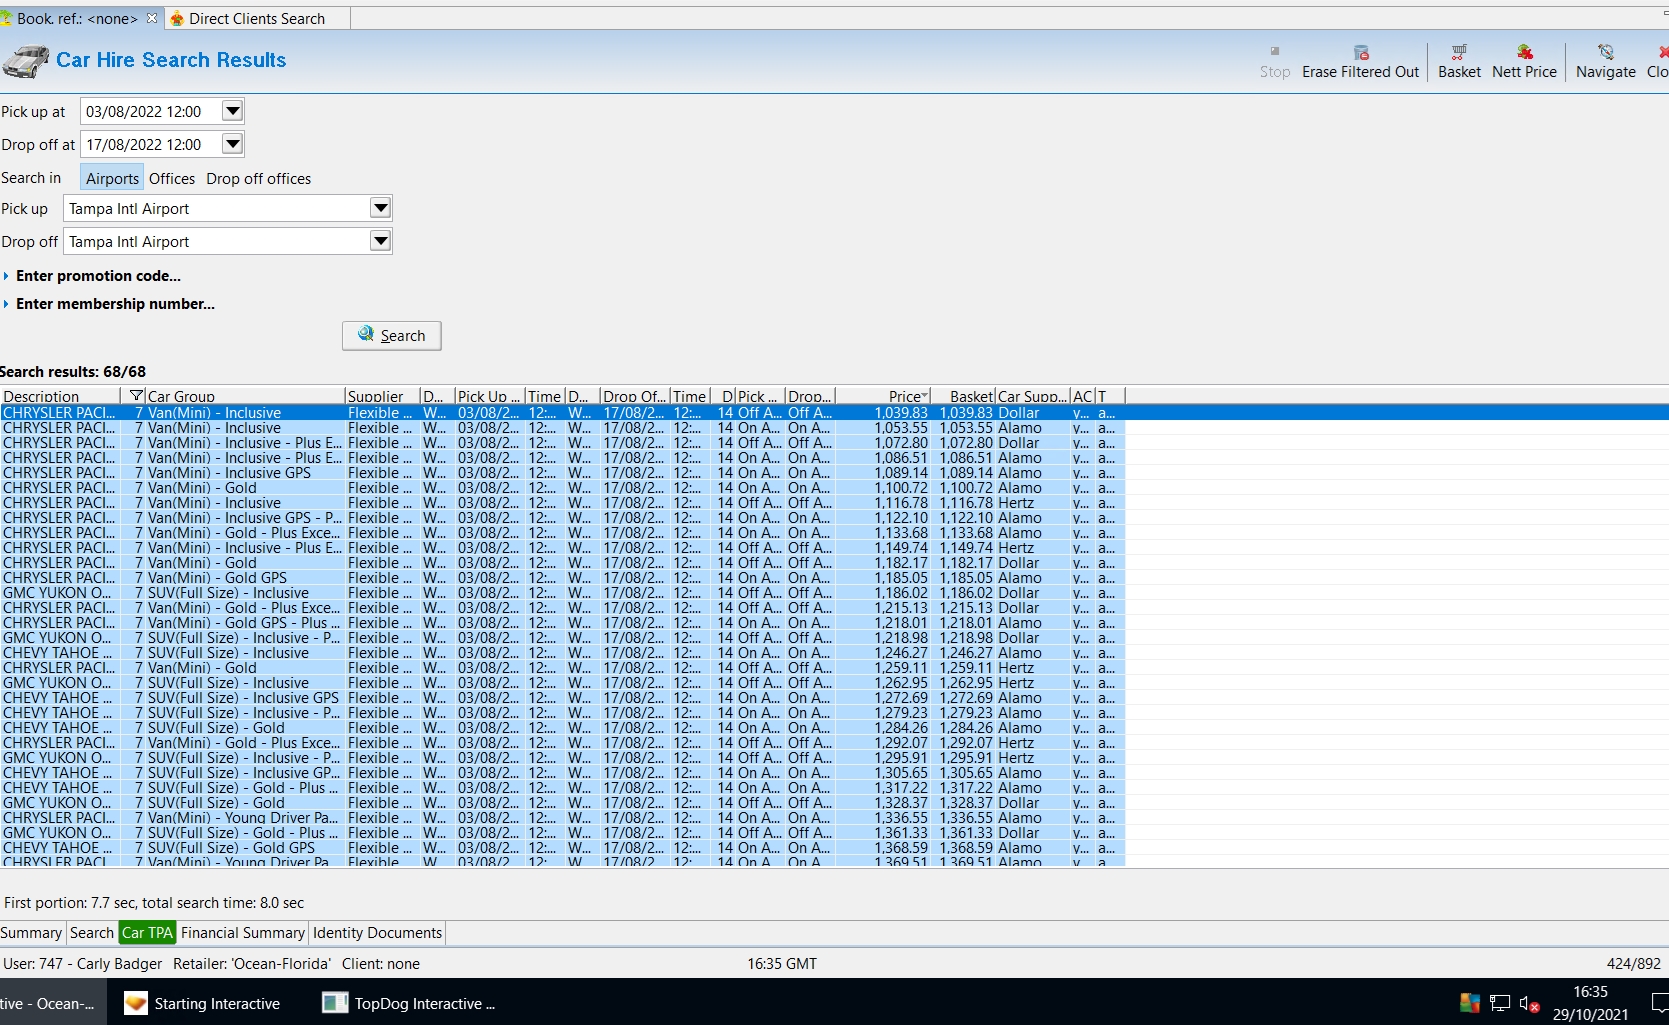Click the filter icon in Car Group header

(137, 396)
